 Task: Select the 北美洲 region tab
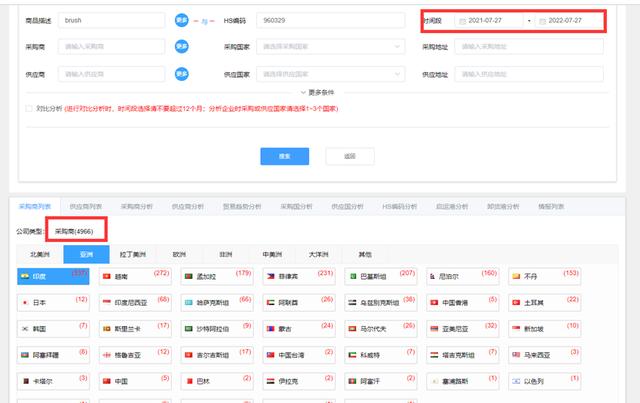pos(40,254)
